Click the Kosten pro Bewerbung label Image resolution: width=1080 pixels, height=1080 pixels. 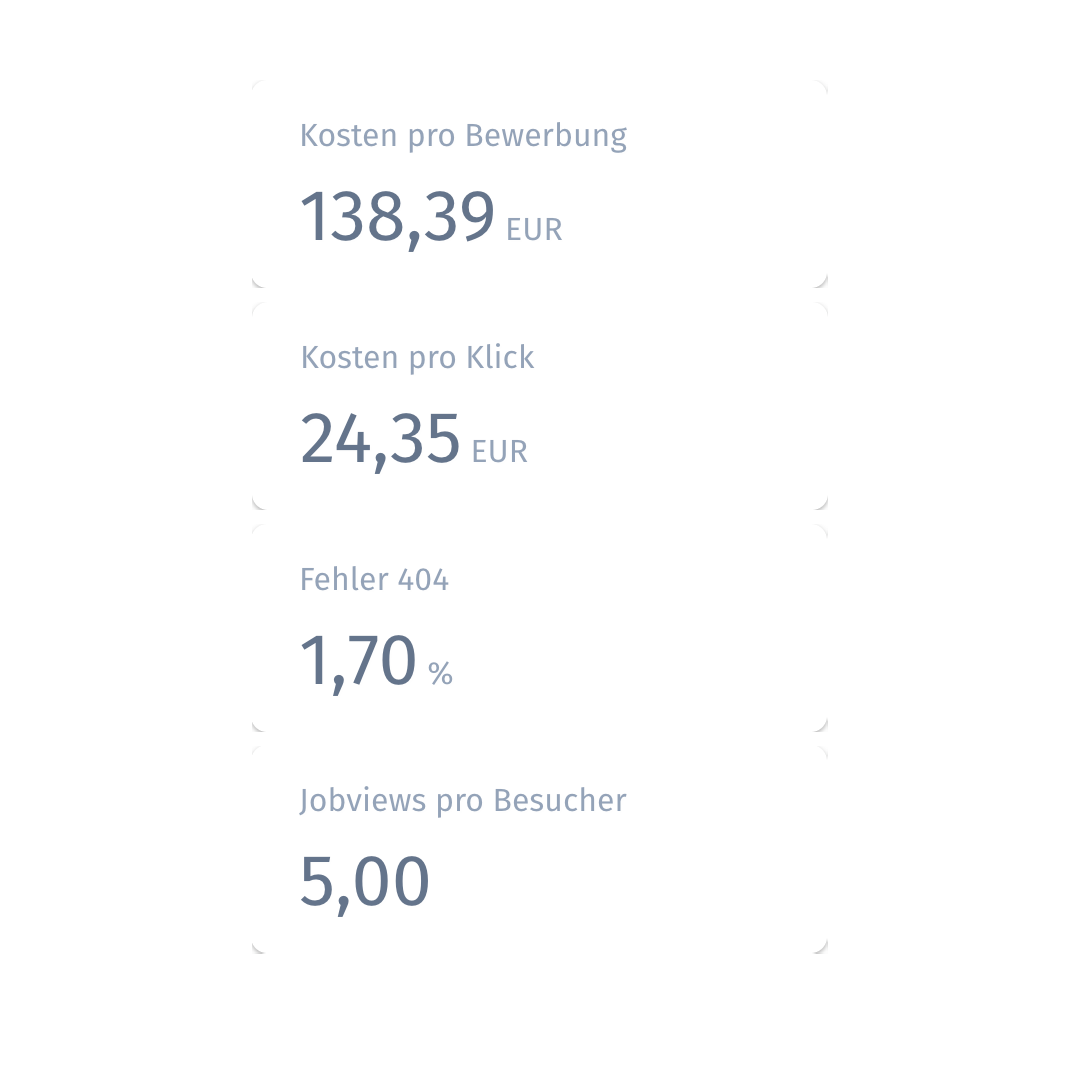click(463, 136)
